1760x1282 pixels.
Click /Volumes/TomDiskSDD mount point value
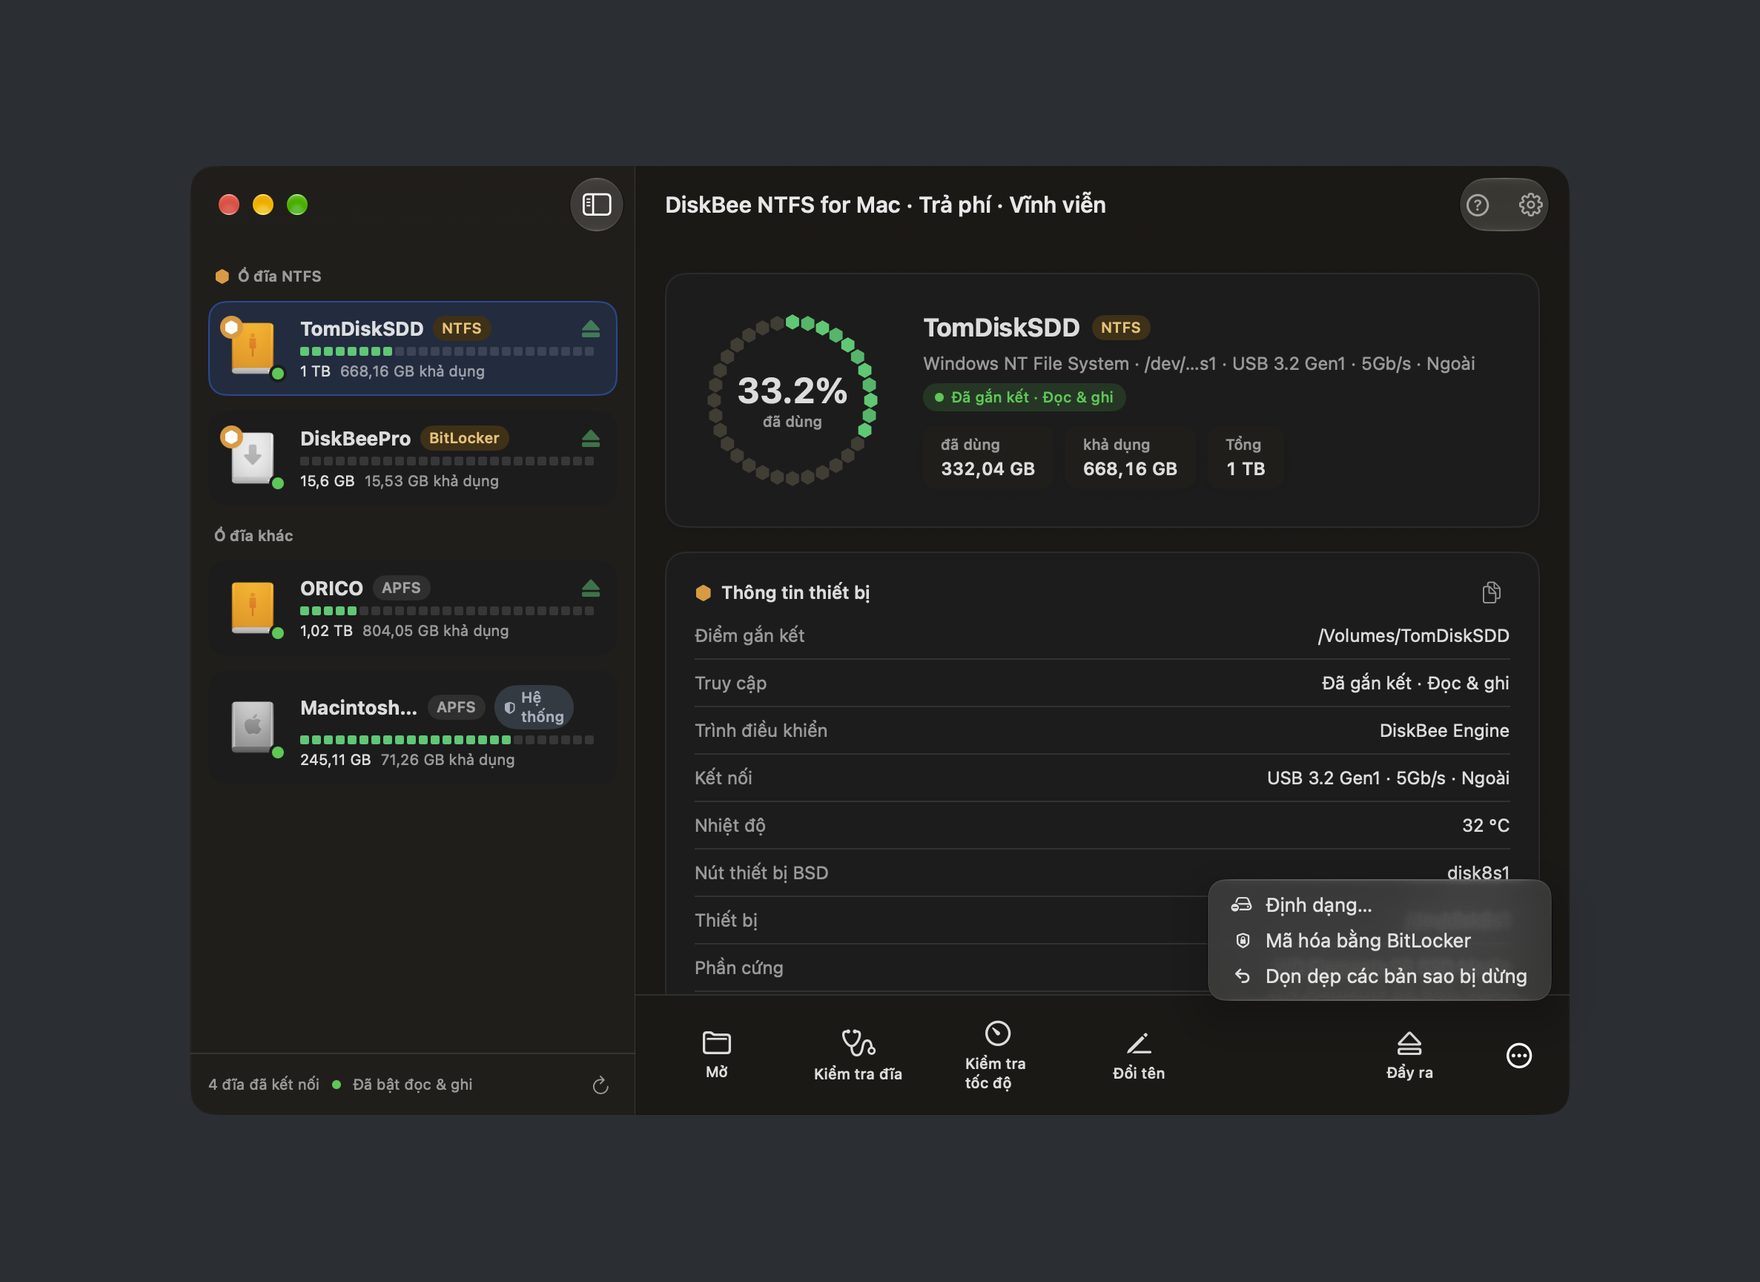point(1413,636)
